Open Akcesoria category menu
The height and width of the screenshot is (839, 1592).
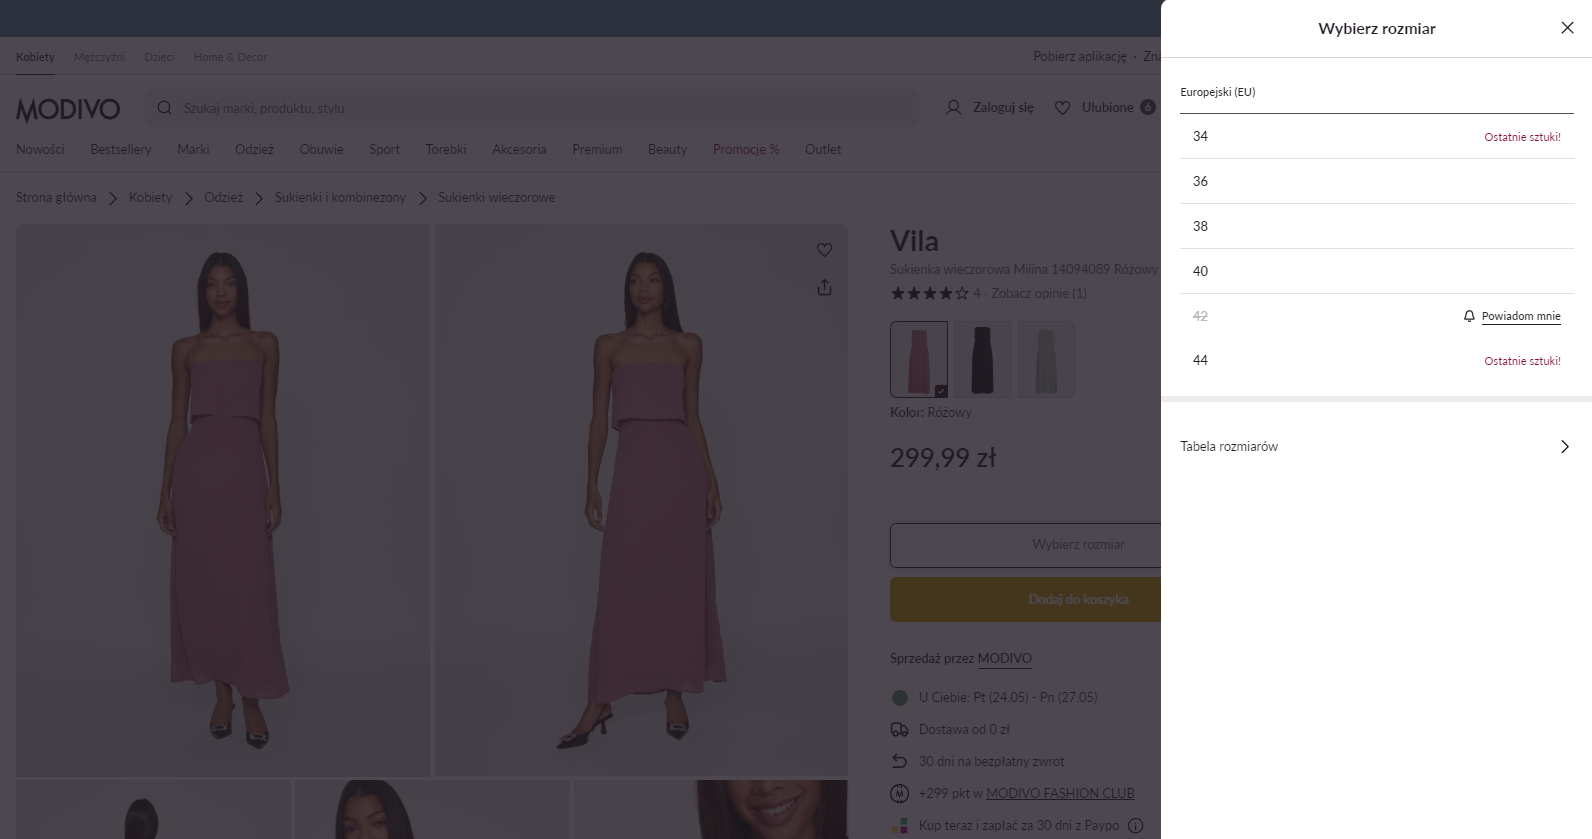519,149
